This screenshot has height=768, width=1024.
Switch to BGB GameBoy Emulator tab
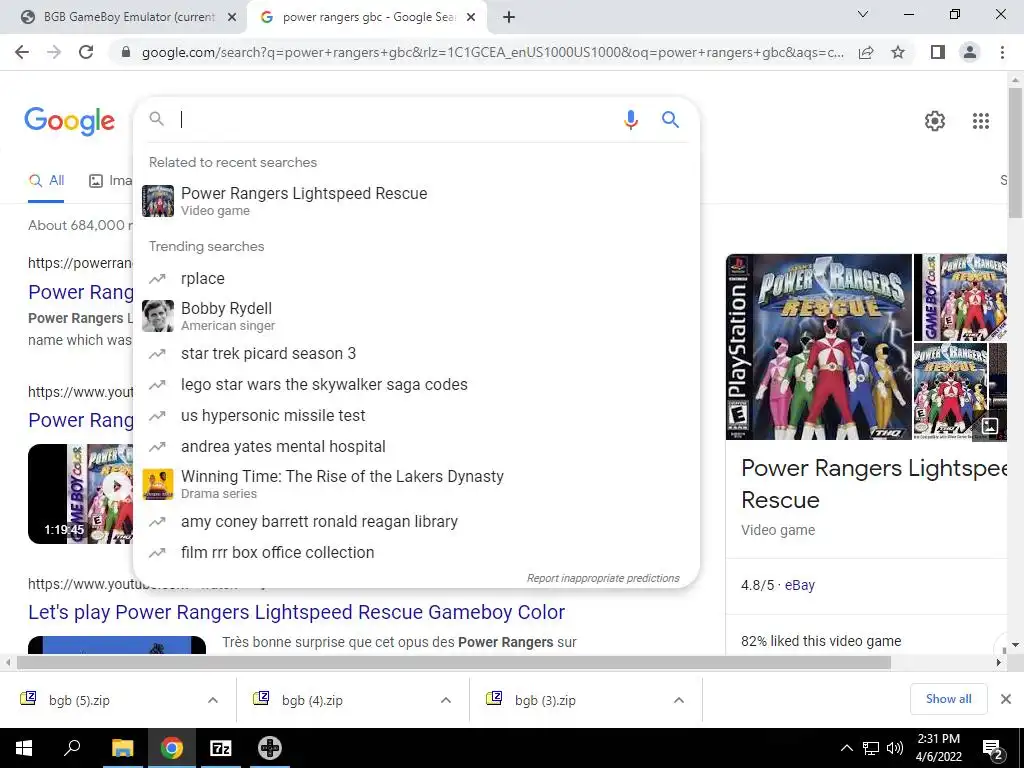(124, 17)
